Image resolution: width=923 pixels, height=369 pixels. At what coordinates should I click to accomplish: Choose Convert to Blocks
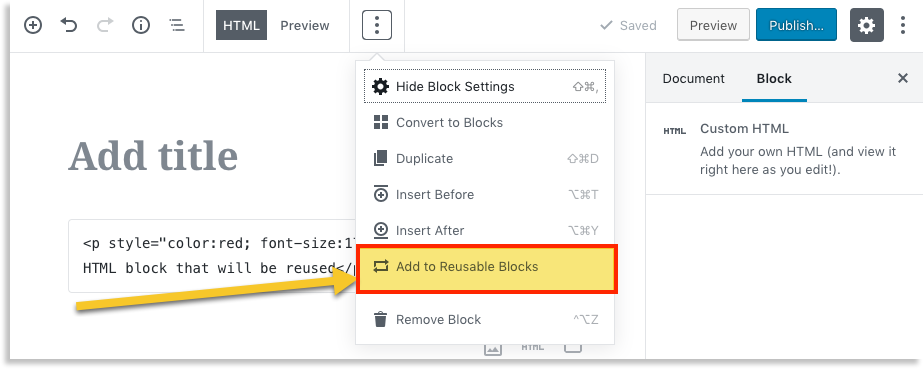(485, 122)
